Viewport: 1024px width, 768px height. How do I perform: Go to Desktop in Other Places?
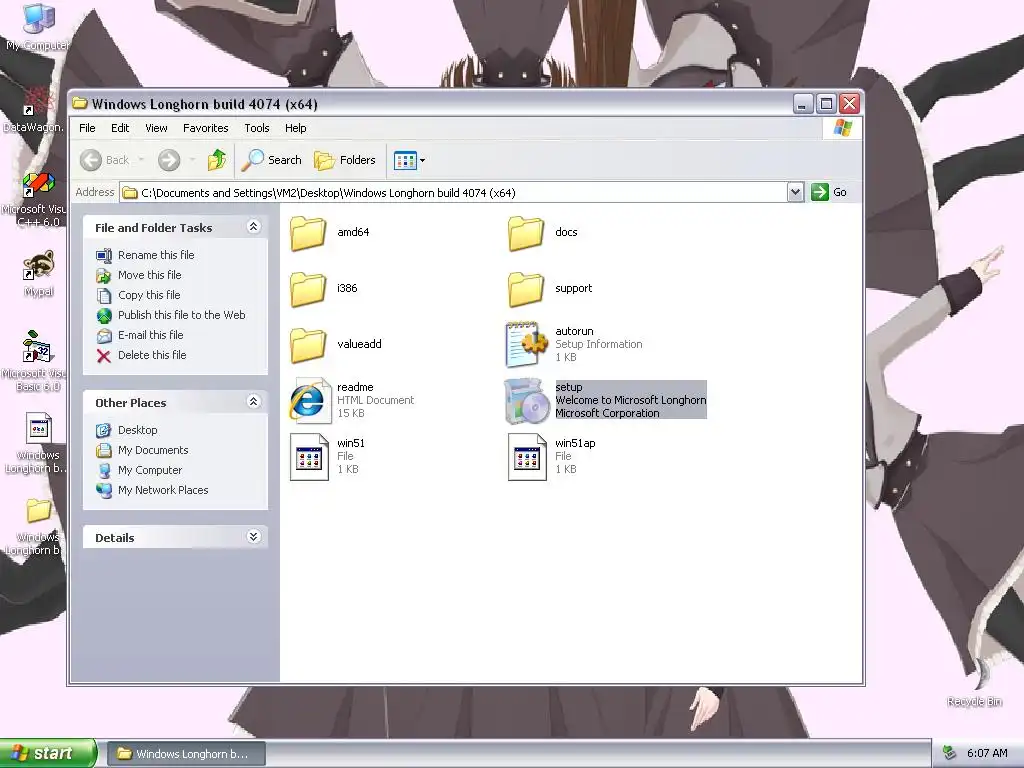(127, 430)
